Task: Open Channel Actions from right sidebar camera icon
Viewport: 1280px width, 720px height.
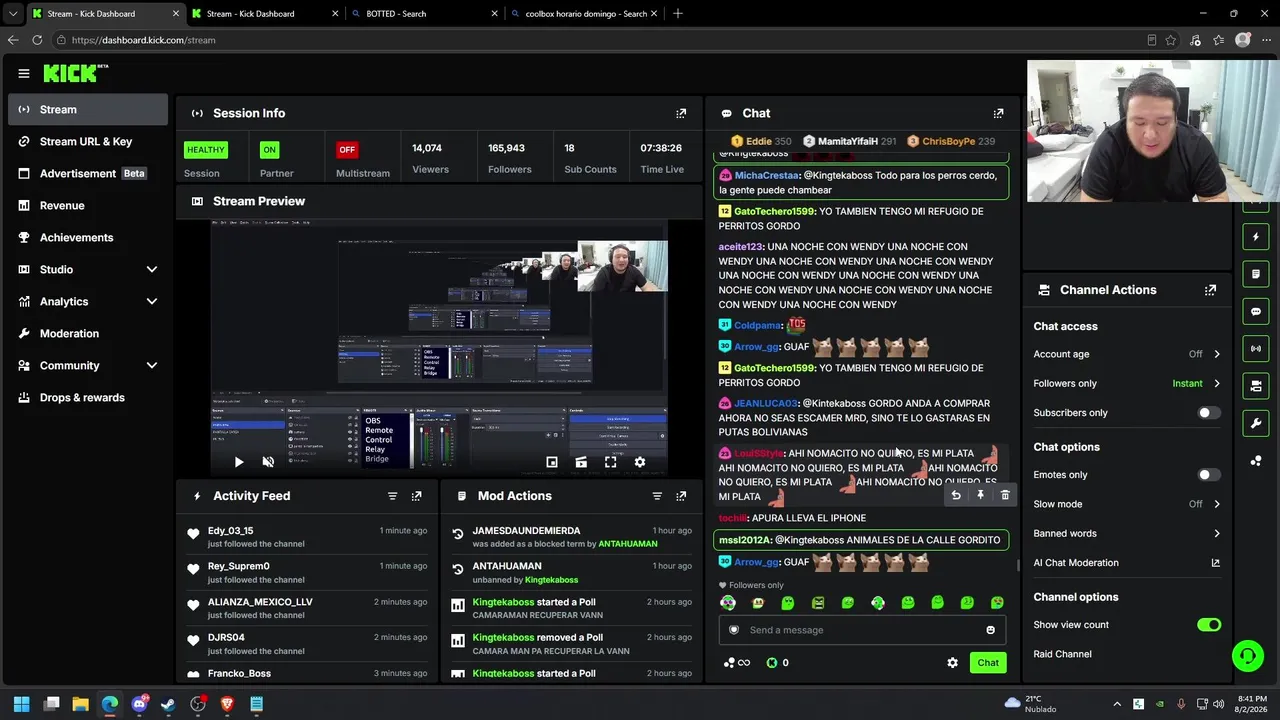Action: coord(1256,386)
